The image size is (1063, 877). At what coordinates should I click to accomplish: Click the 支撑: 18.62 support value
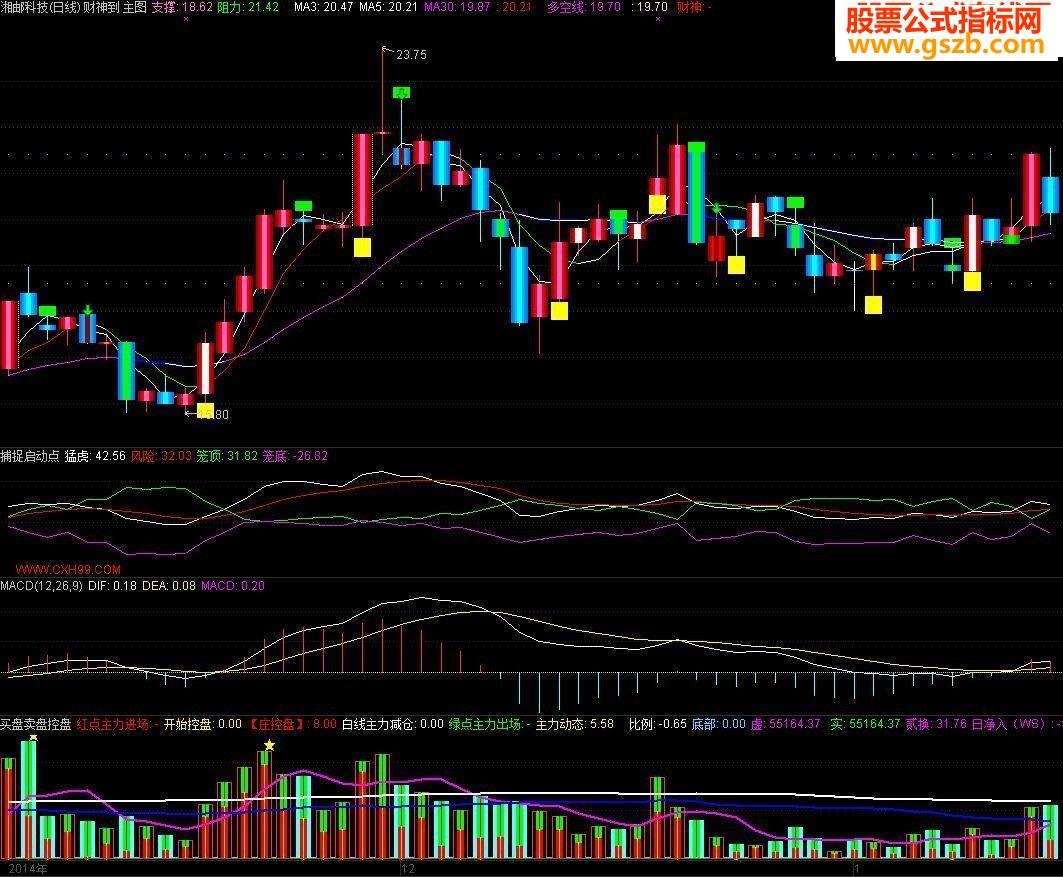[182, 7]
